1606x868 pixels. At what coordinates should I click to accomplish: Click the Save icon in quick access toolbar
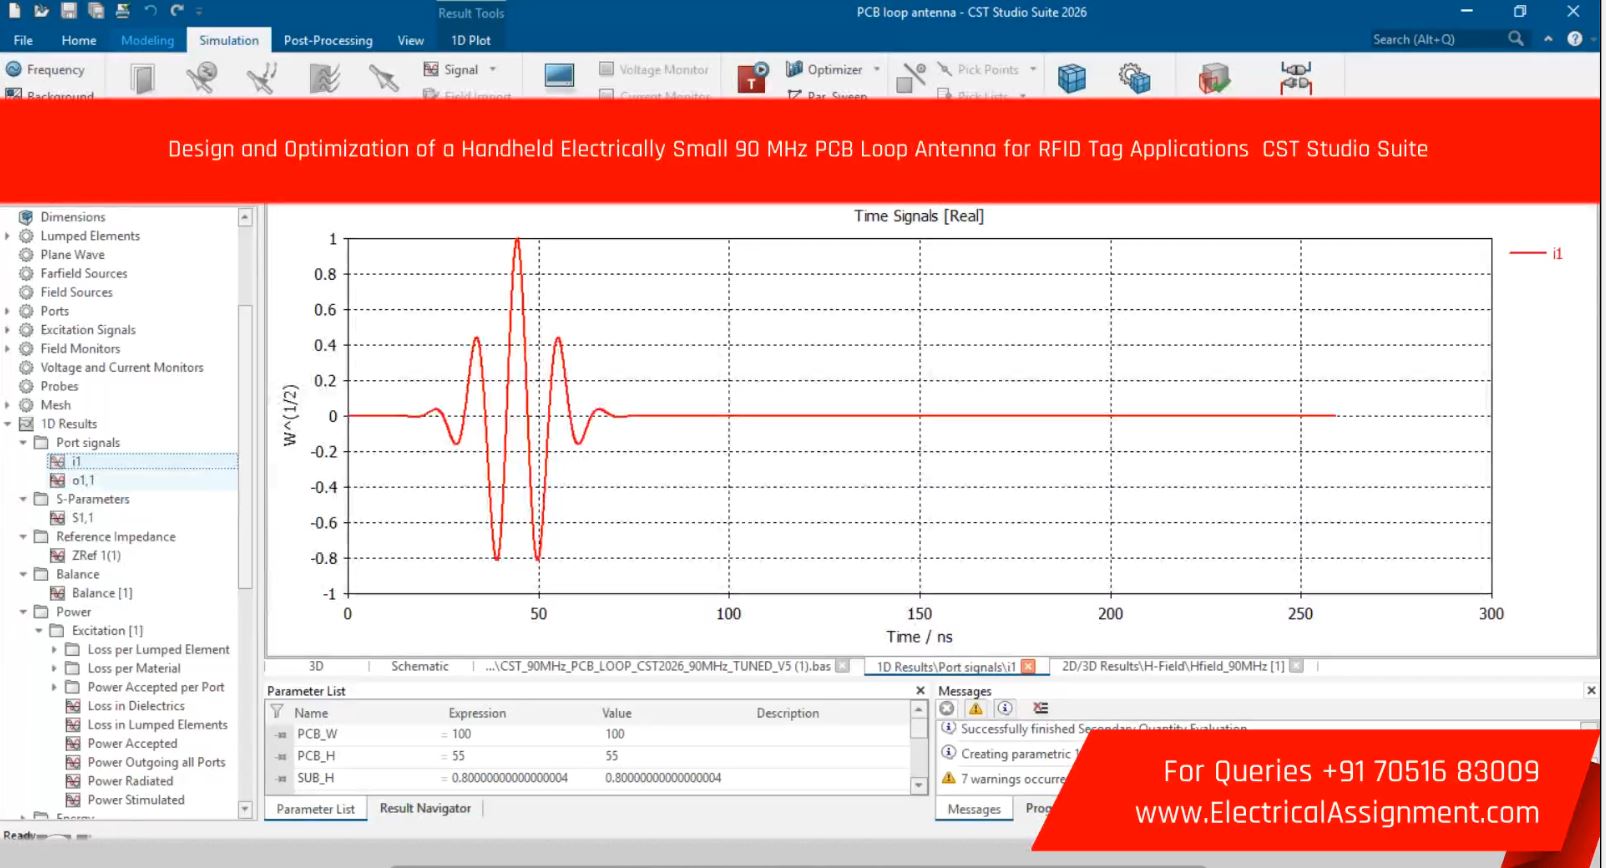[x=68, y=11]
